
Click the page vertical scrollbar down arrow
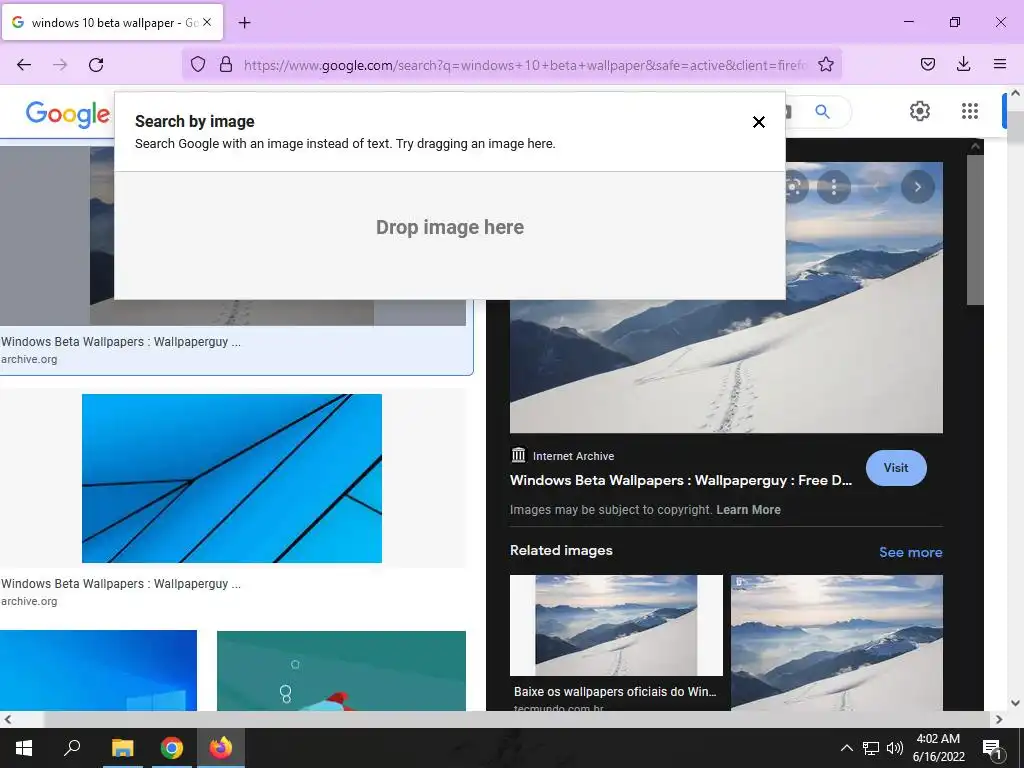pyautogui.click(x=1016, y=703)
